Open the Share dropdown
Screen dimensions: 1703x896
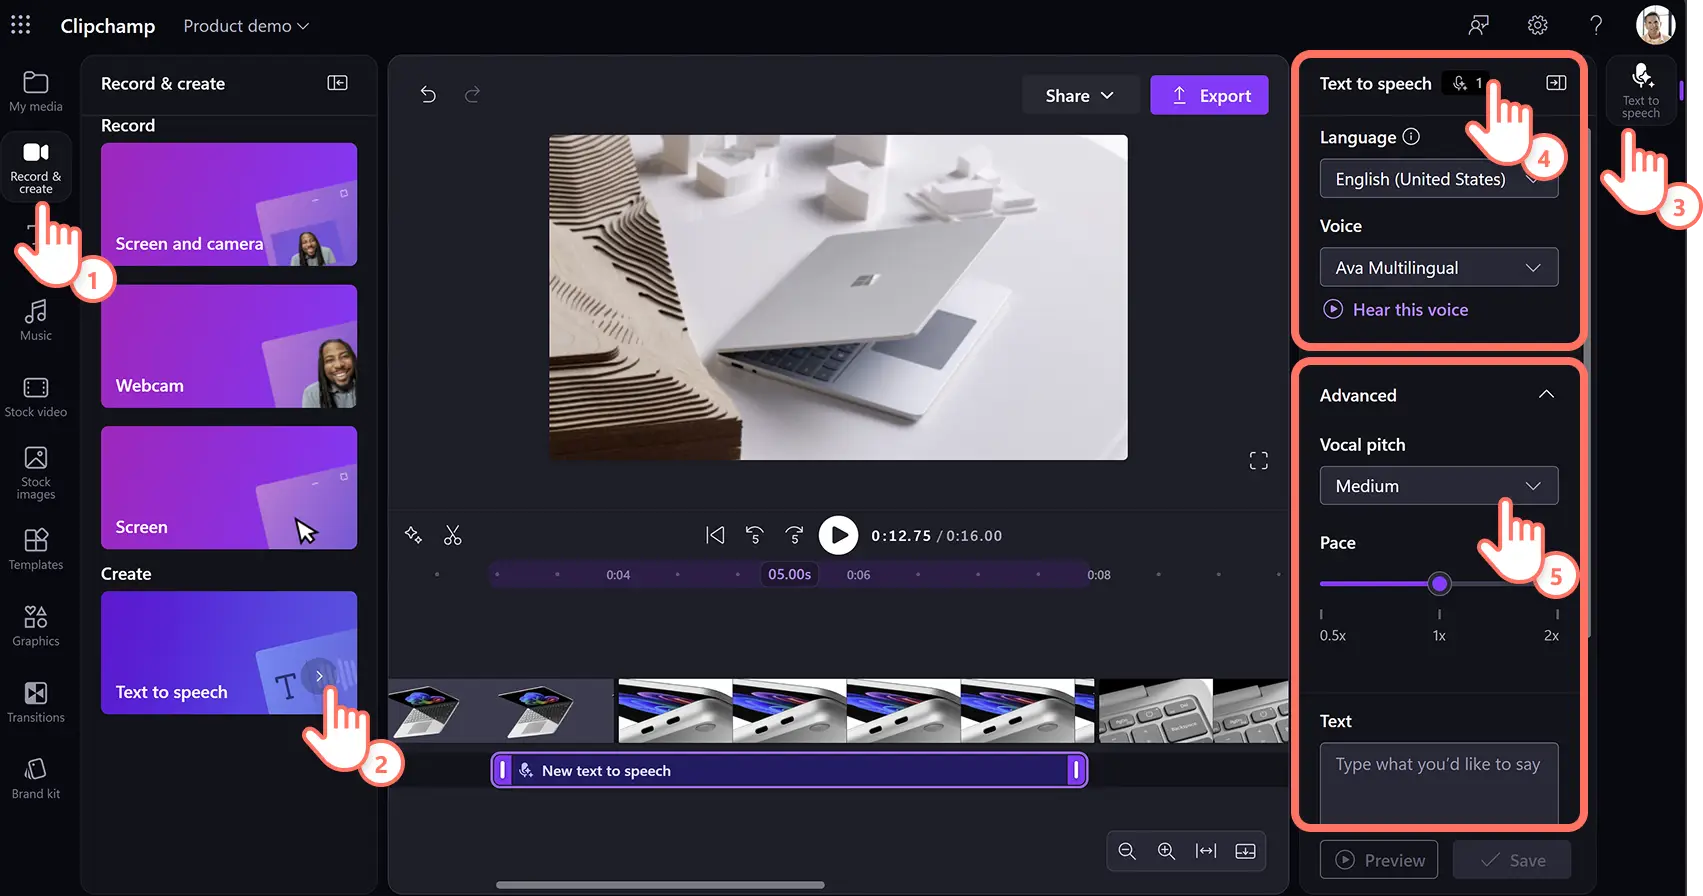click(1080, 95)
